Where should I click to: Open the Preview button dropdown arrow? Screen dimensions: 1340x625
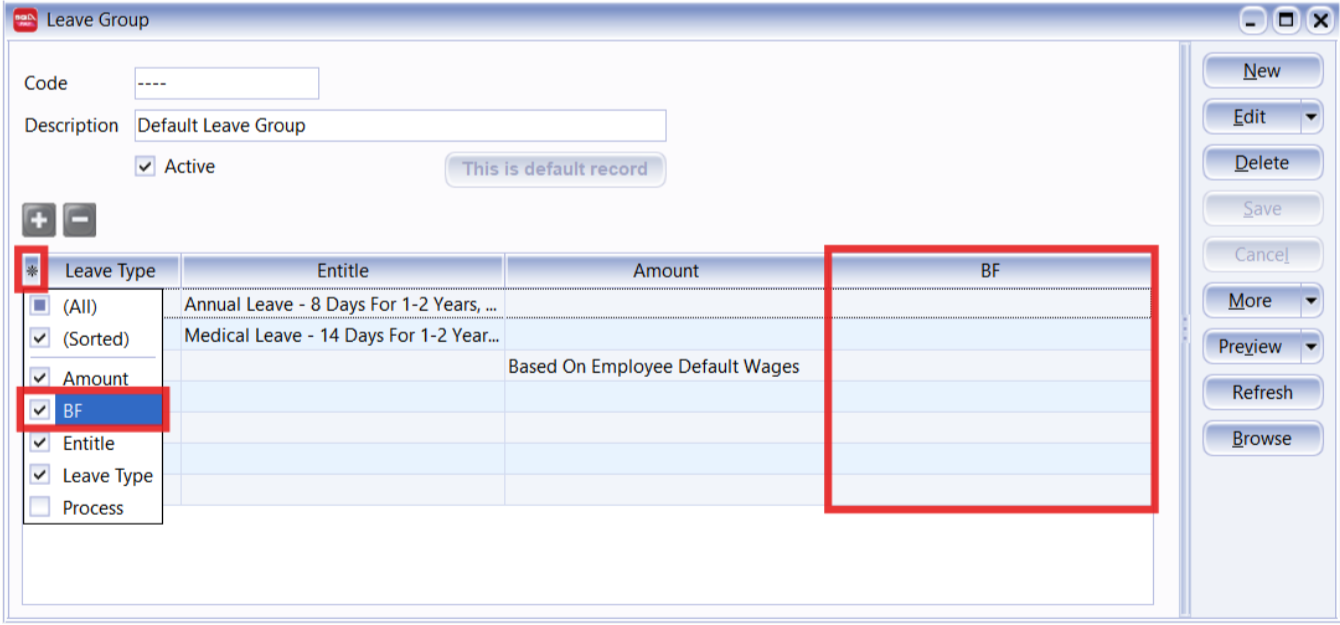pos(1311,347)
